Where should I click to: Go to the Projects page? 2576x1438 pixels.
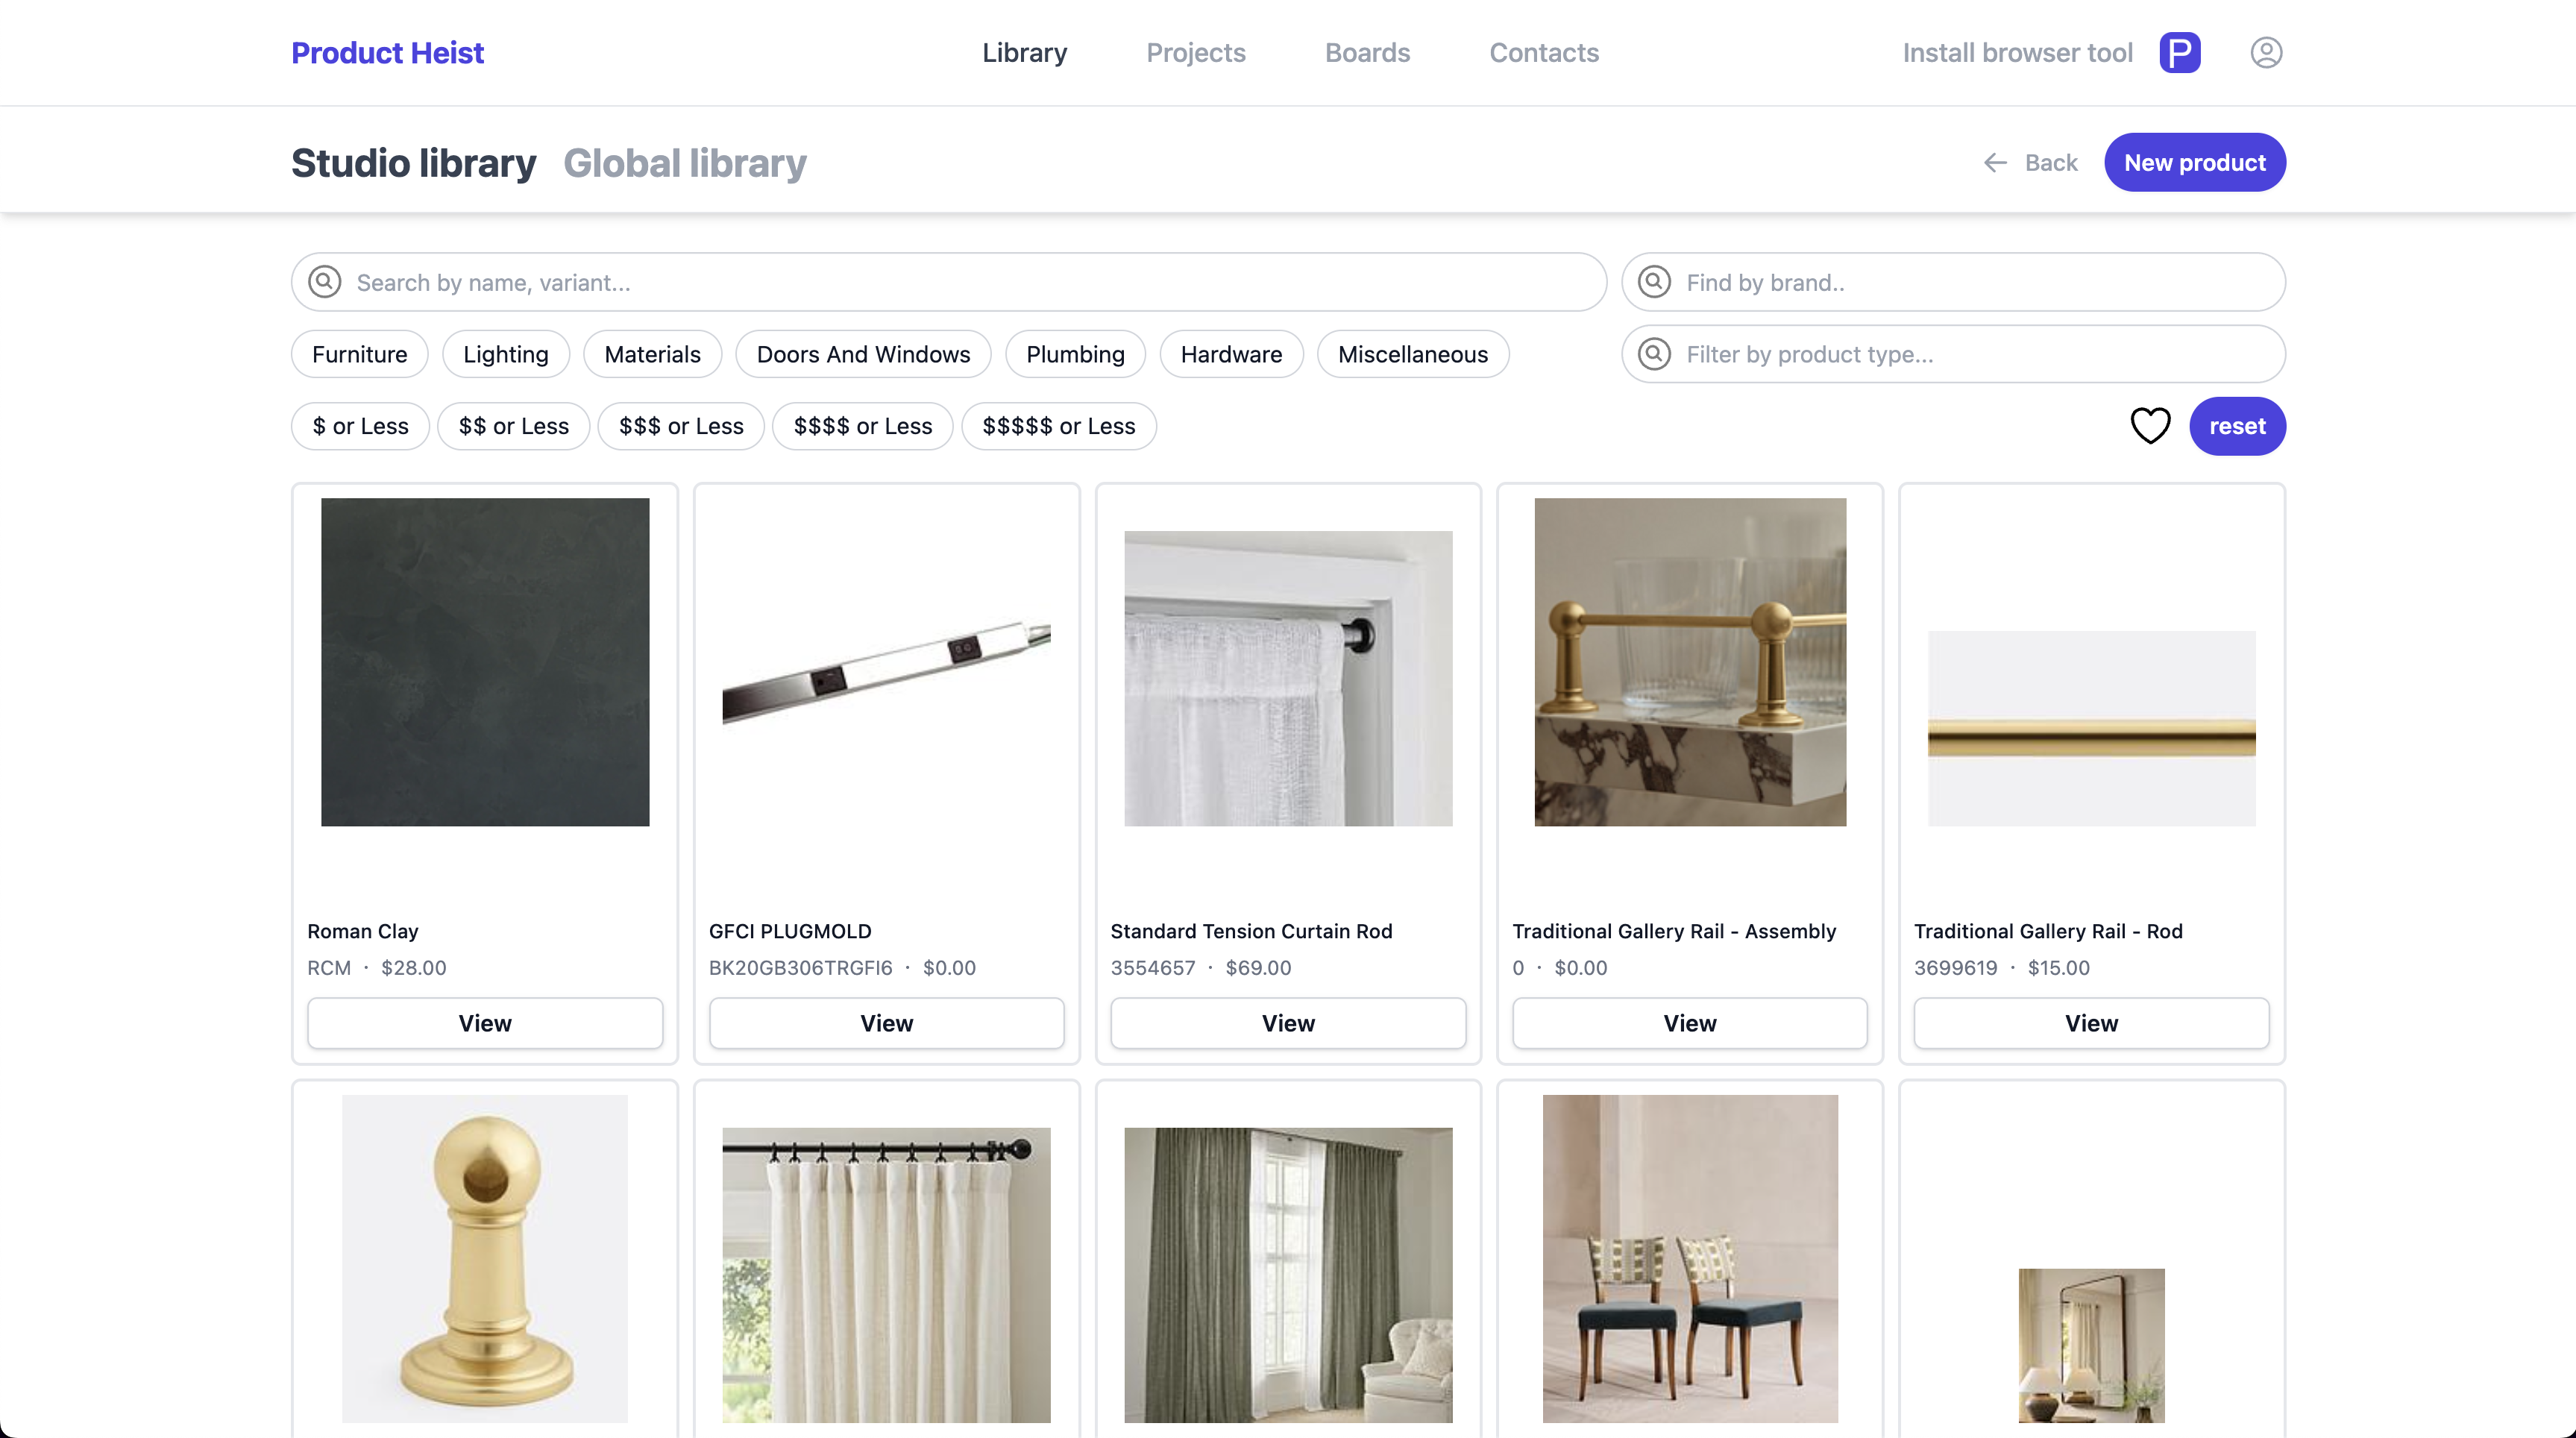(x=1195, y=52)
